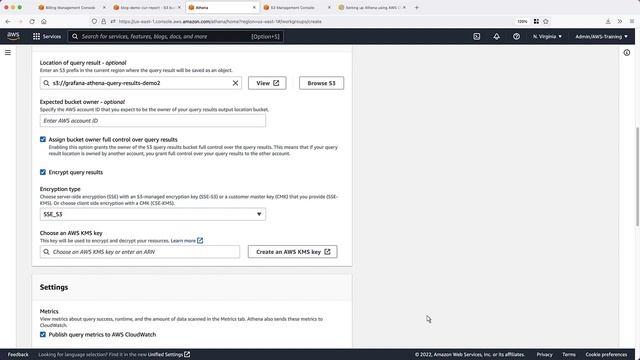This screenshot has width=640, height=360.
Task: Toggle Assign bucket owner full control checkbox
Action: click(43, 139)
